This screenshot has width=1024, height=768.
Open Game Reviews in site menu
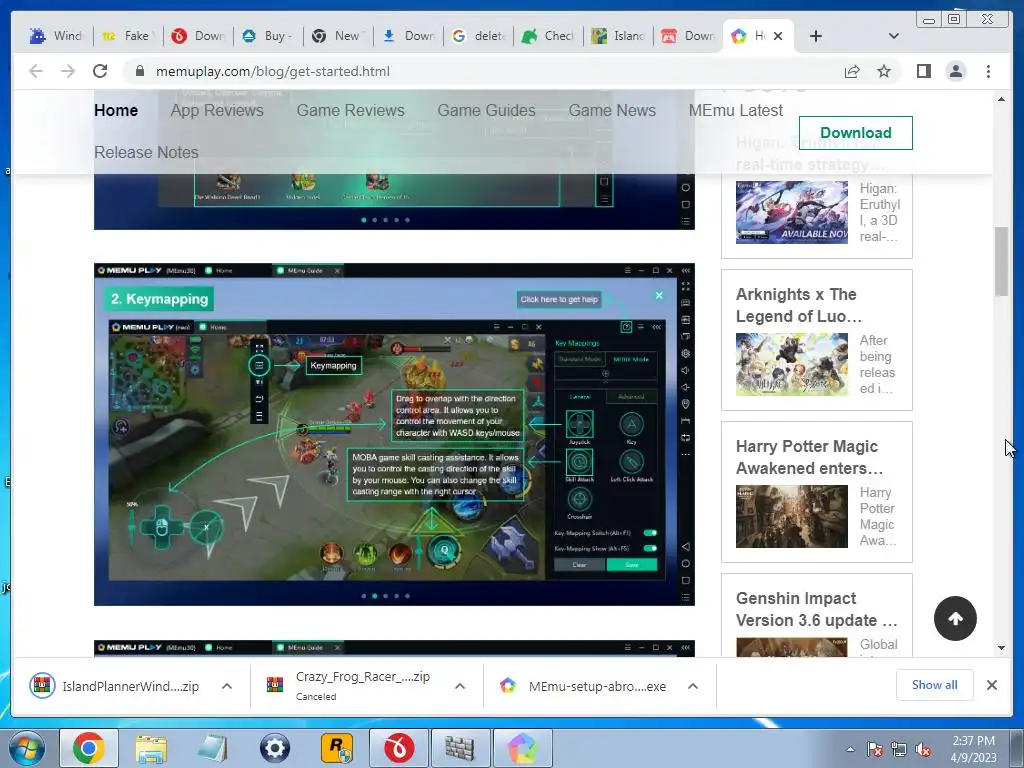click(x=351, y=110)
